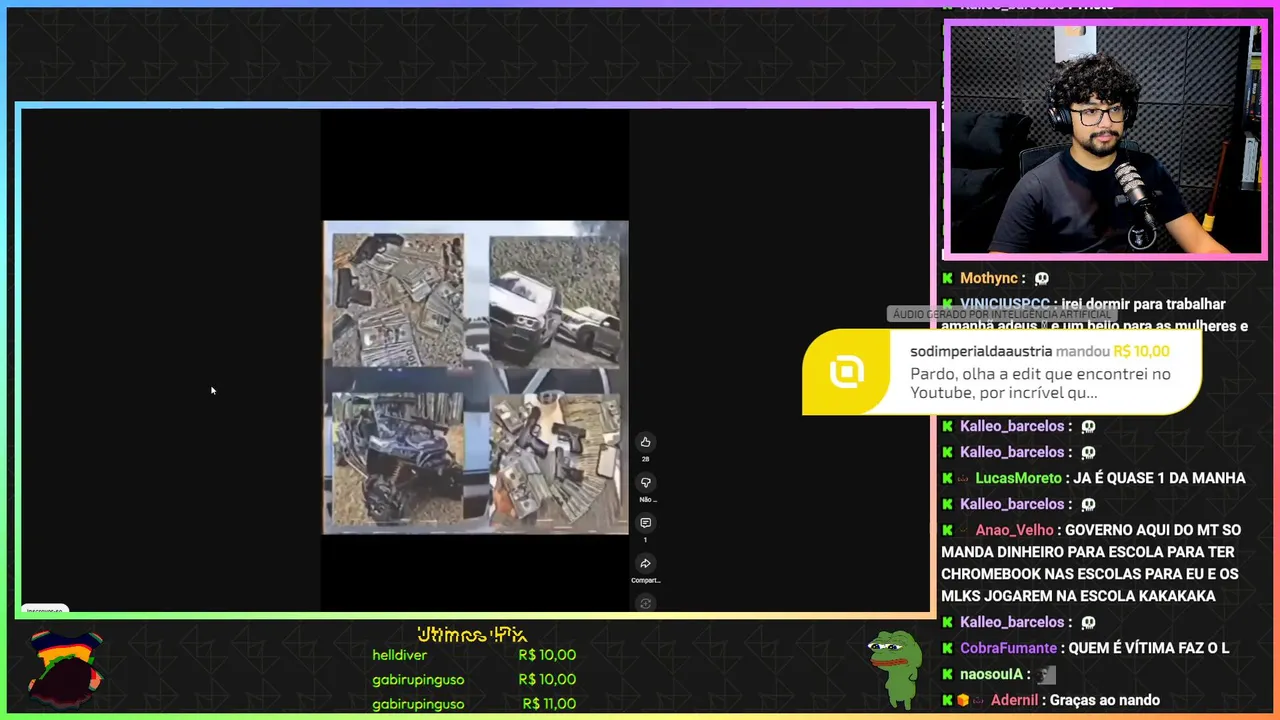Click 'R$ 10,00' in donation alert
Viewport: 1280px width, 720px height.
tap(1141, 351)
